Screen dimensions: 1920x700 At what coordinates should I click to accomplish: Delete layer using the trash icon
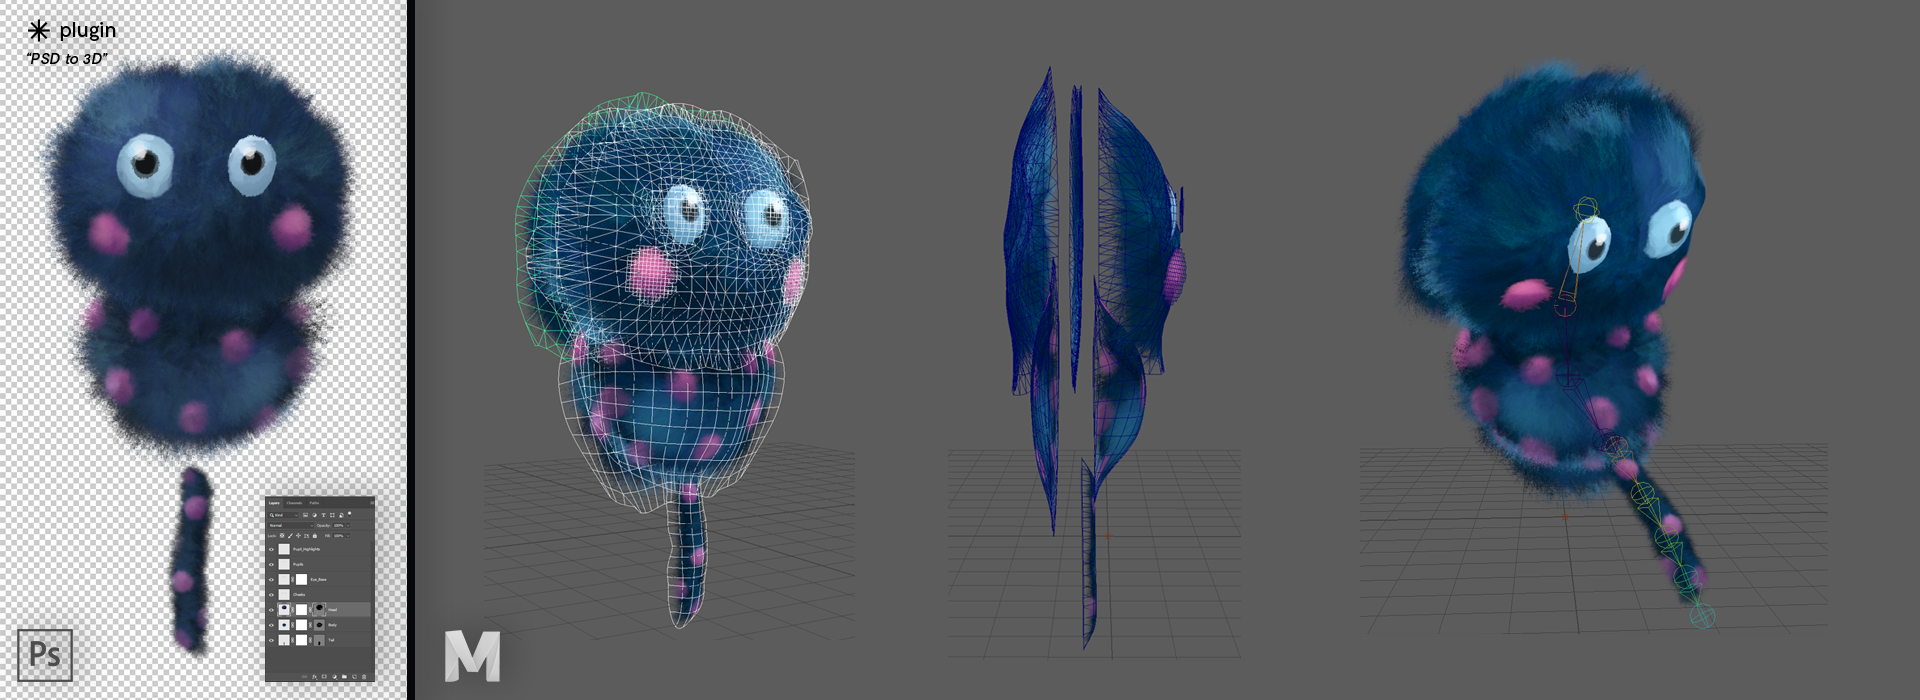click(364, 677)
